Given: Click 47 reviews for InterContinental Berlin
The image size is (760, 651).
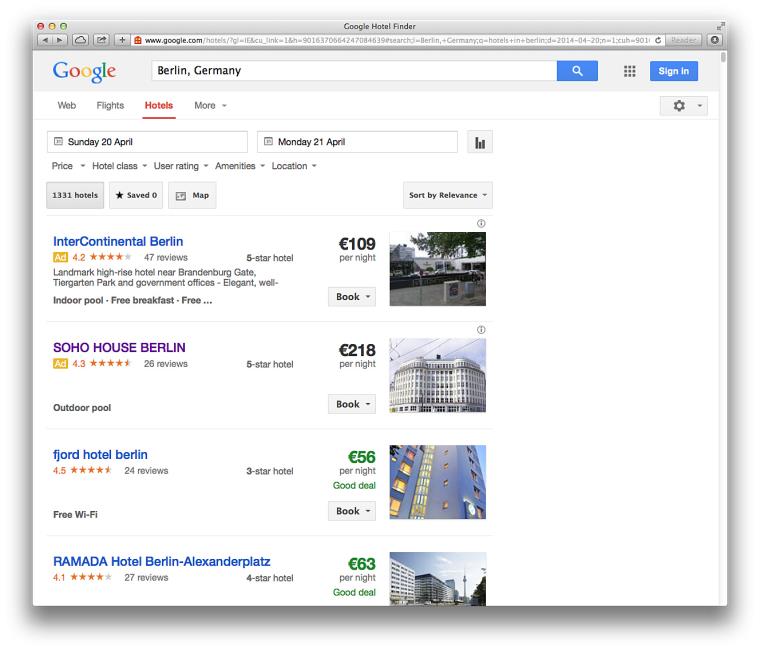Looking at the screenshot, I should pyautogui.click(x=166, y=257).
